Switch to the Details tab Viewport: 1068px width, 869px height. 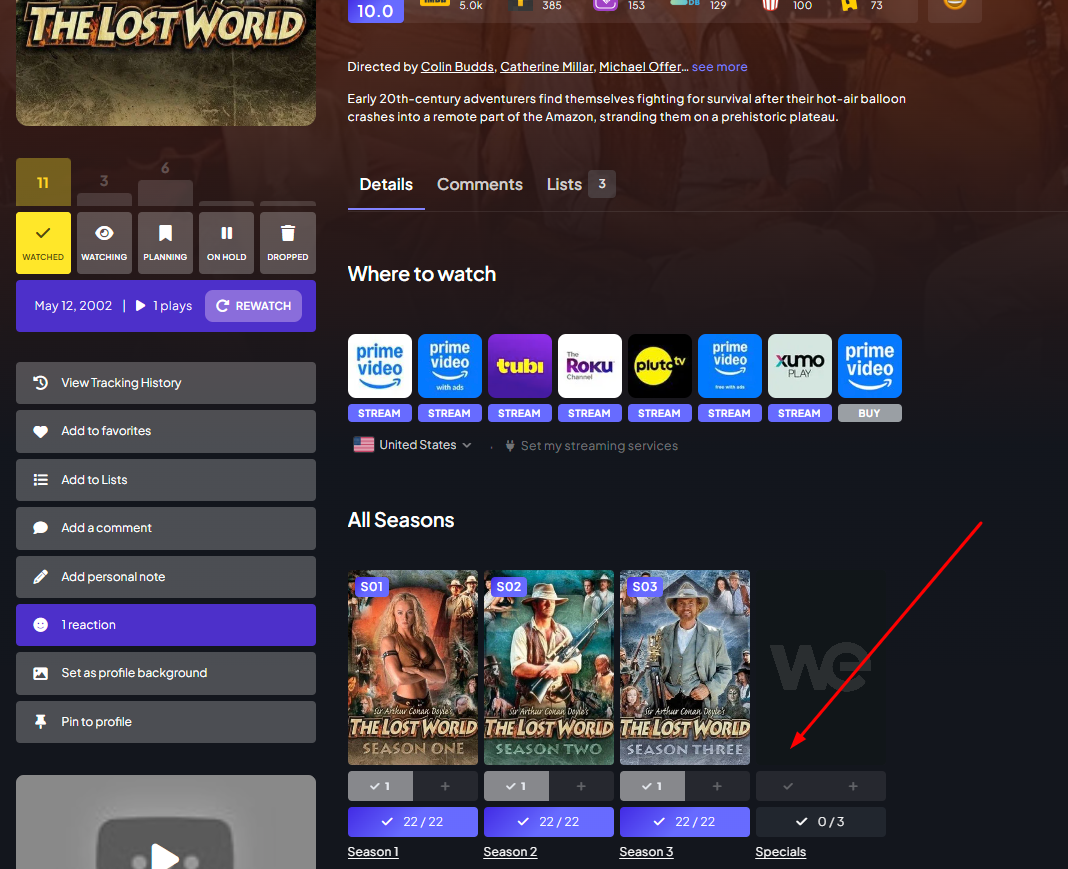[386, 185]
